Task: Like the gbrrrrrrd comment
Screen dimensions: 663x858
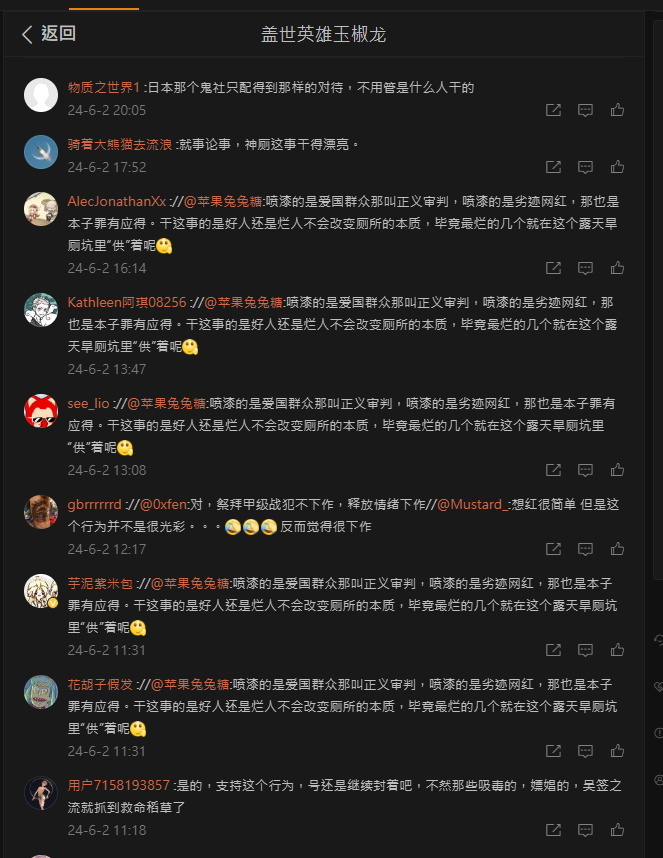Action: [618, 549]
